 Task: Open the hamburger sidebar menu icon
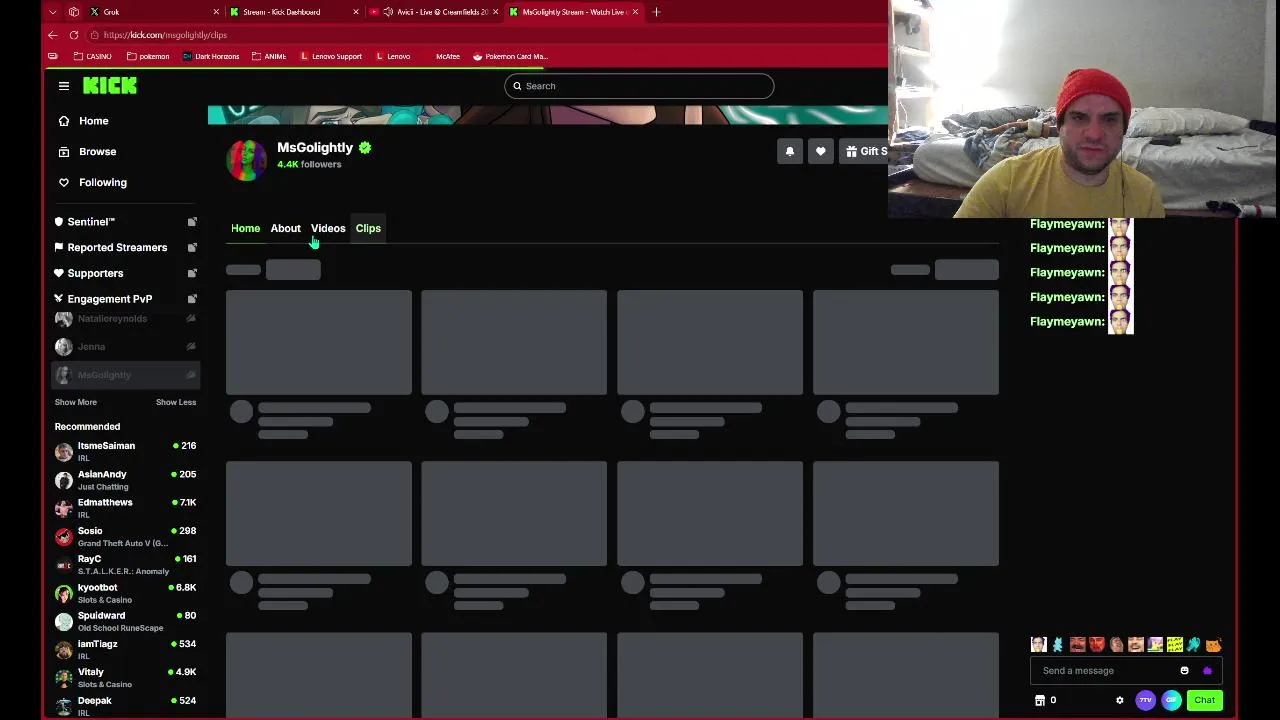[64, 86]
